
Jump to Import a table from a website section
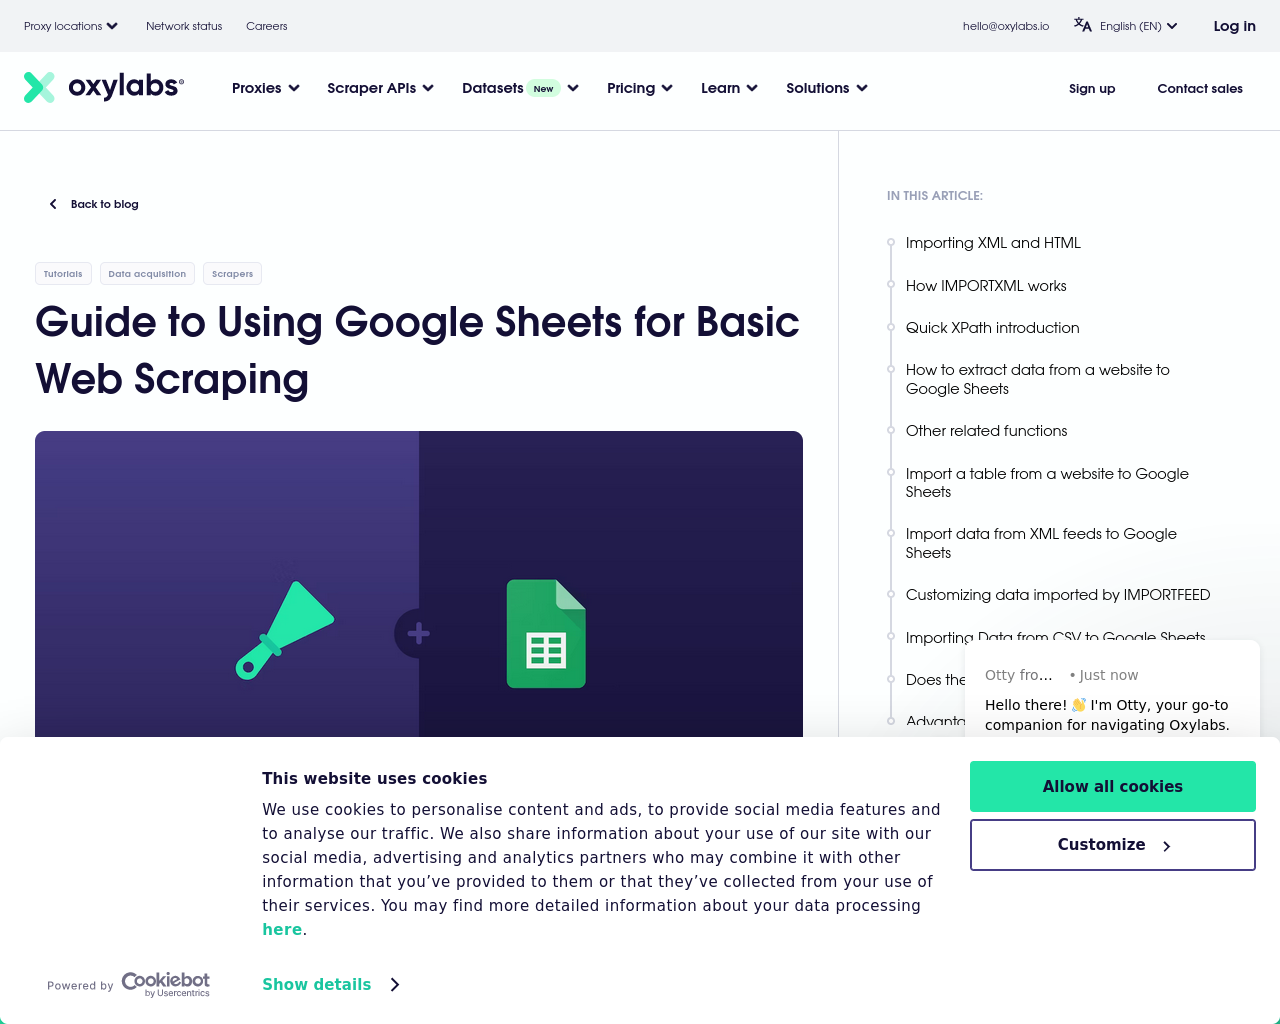1047,483
